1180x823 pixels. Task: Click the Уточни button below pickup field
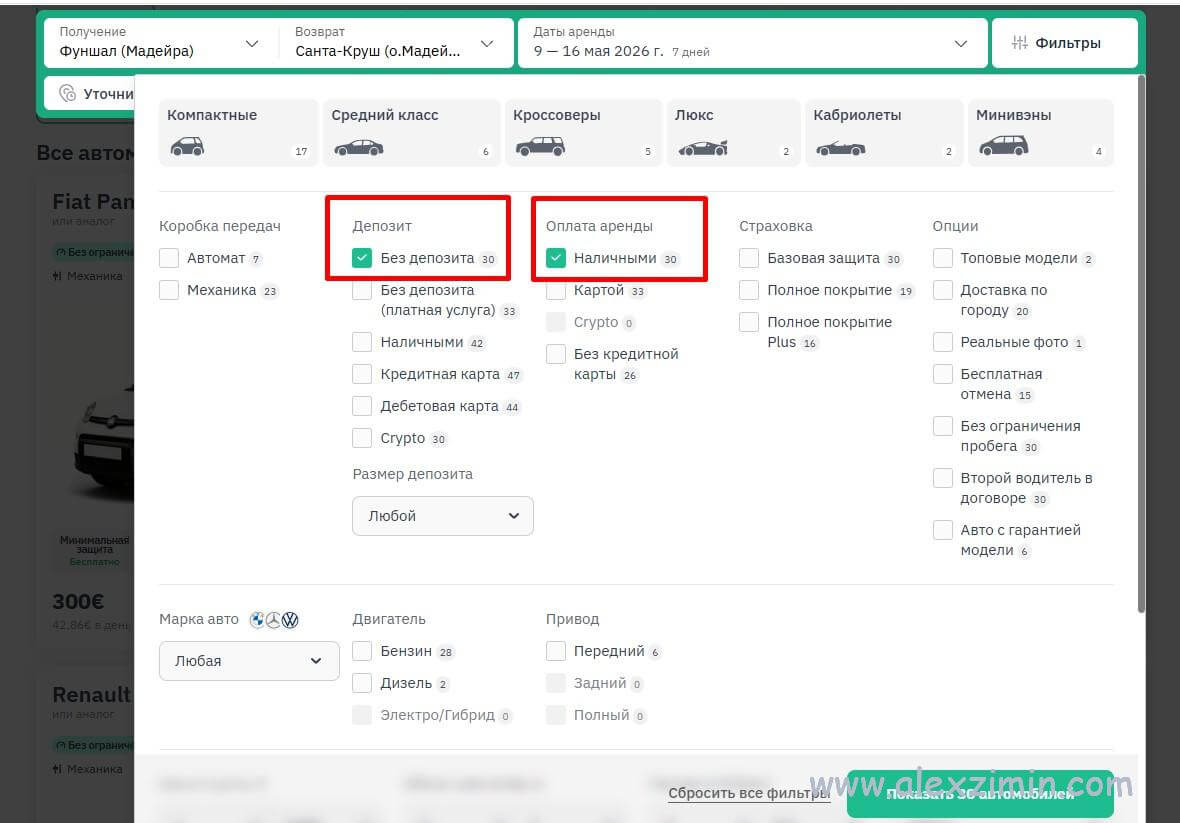pyautogui.click(x=89, y=93)
